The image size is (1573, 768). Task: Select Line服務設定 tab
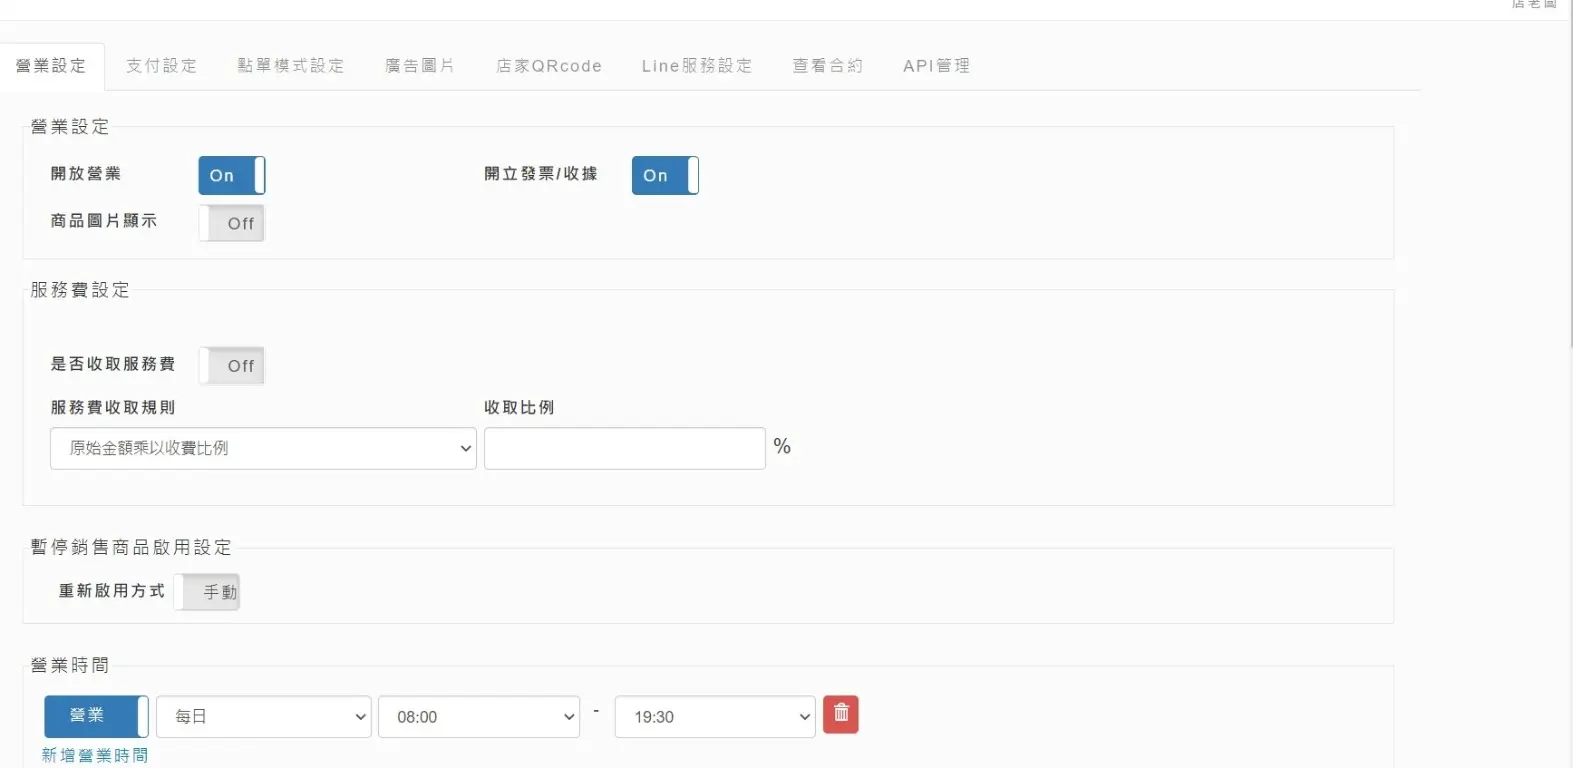697,66
